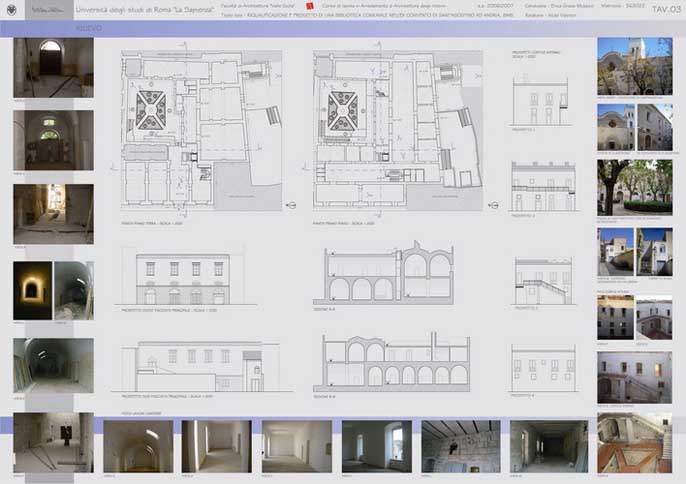This screenshot has height=484, width=686.
Task: Open the aerial courtyard photo with red paving
Action: [x=634, y=442]
